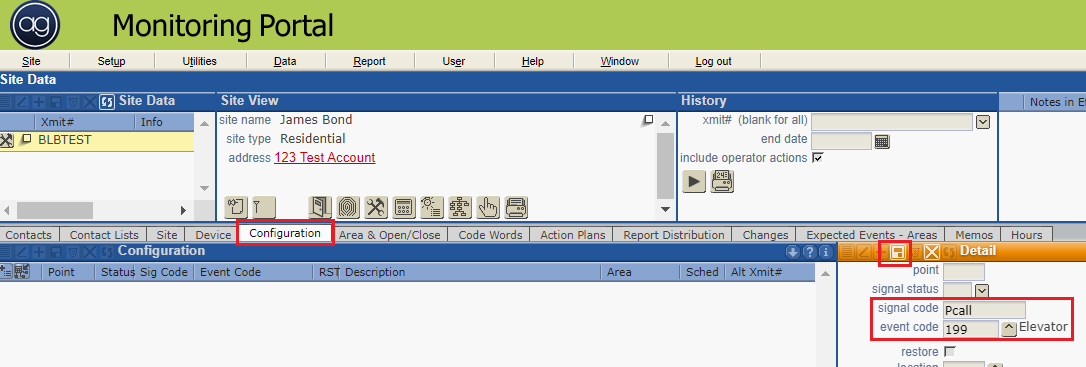
Task: Toggle include operator actions checkbox
Action: click(817, 158)
